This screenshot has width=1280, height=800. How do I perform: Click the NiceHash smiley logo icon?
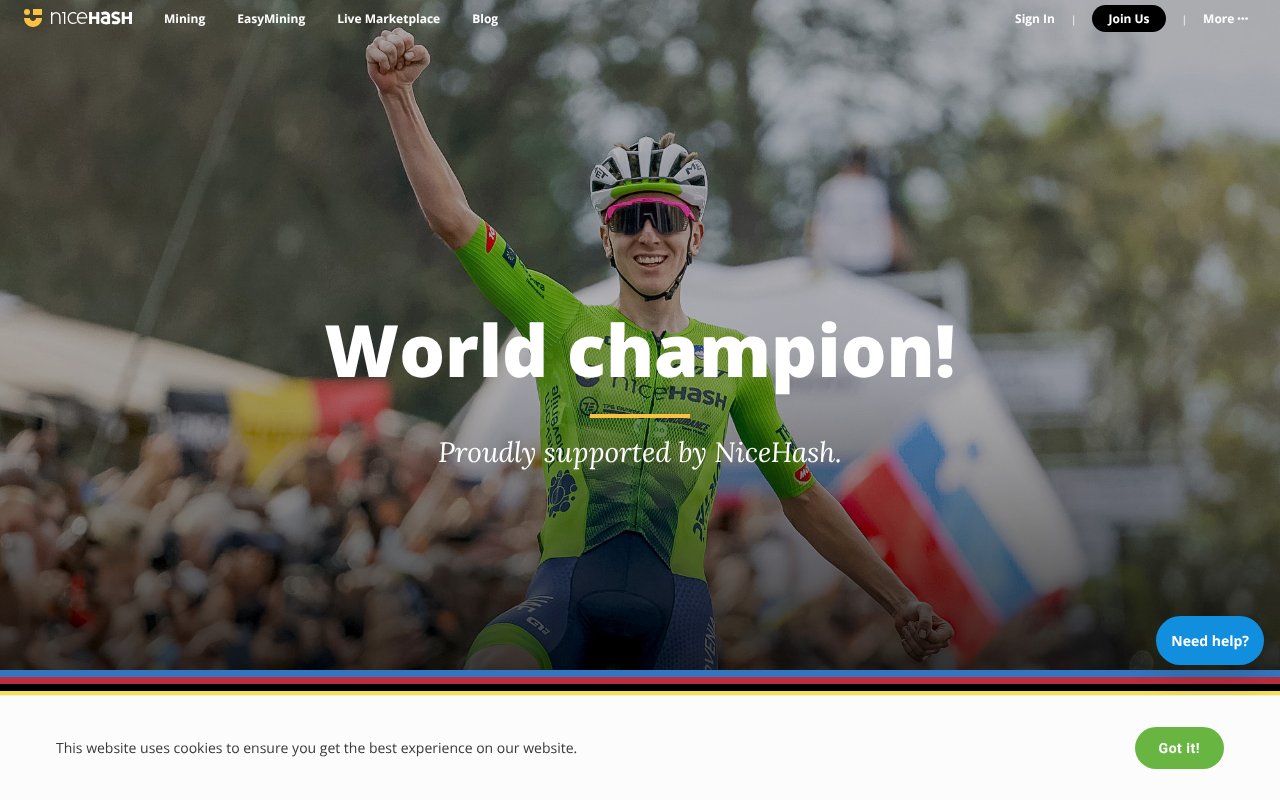[33, 18]
